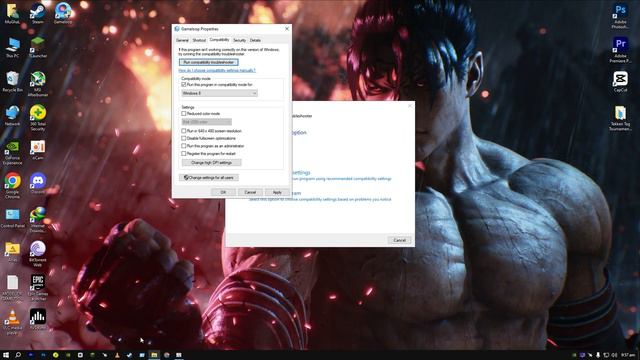
Task: Switch to the Details tab
Action: 255,40
